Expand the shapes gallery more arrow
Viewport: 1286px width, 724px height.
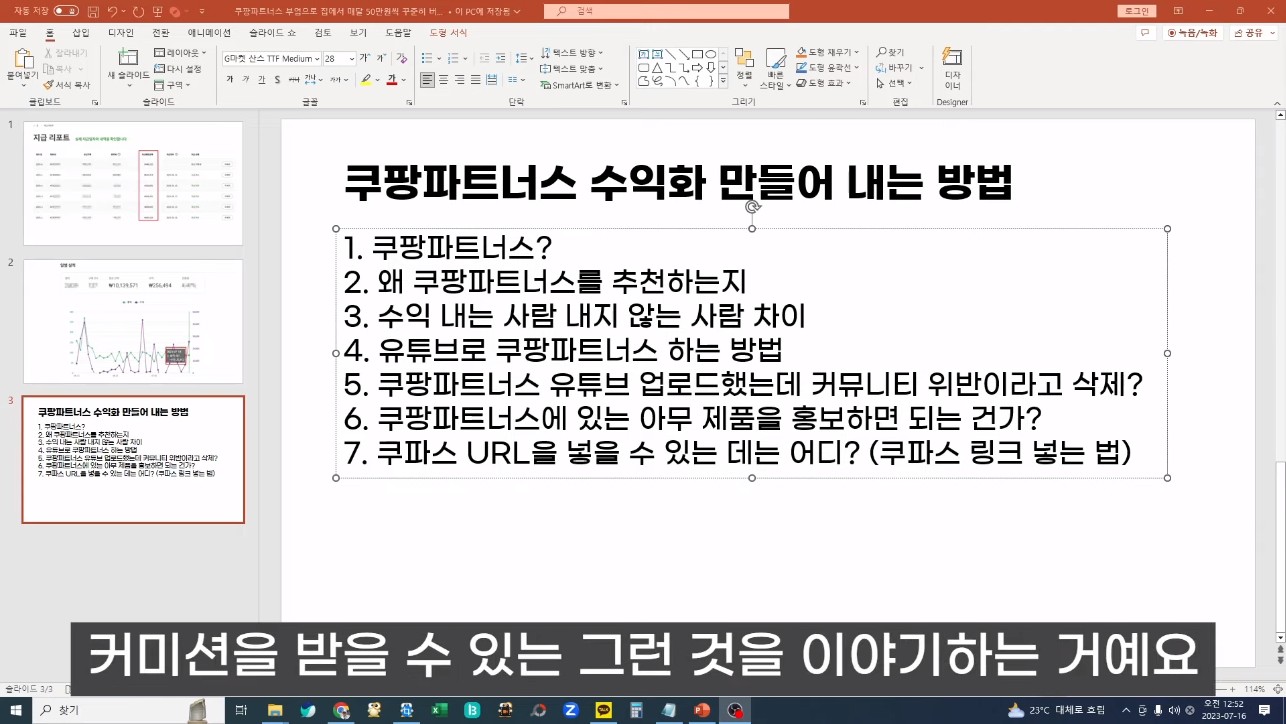723,81
